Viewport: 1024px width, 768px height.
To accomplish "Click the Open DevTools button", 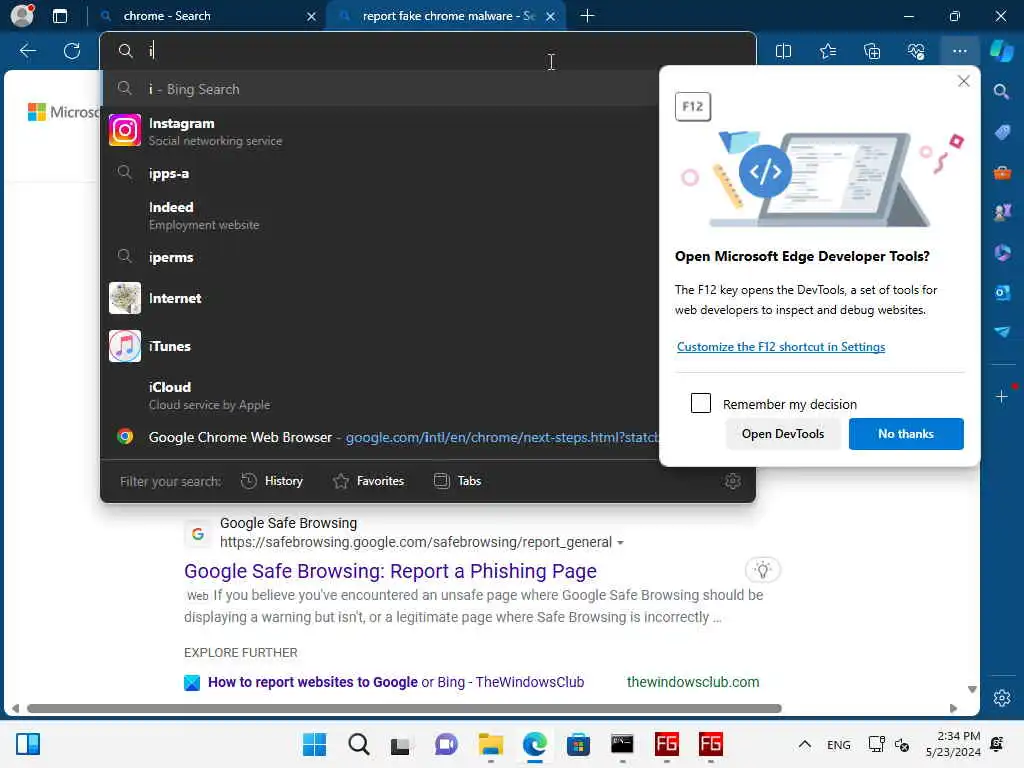I will click(782, 434).
